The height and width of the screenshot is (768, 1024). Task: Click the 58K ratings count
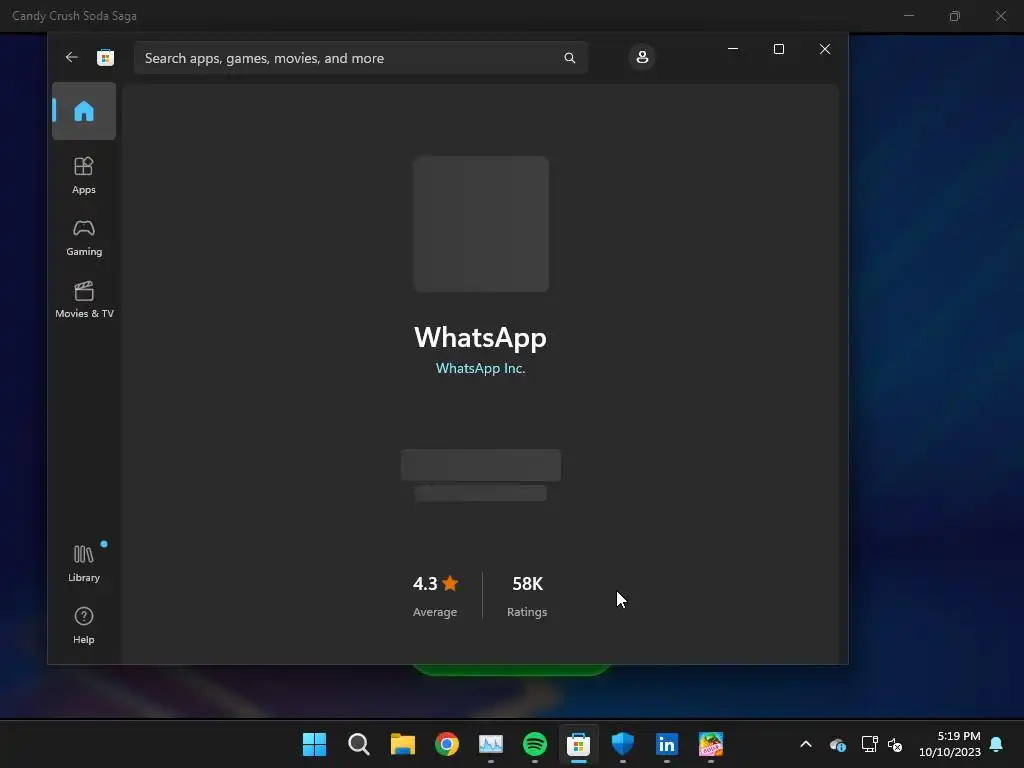tap(527, 584)
